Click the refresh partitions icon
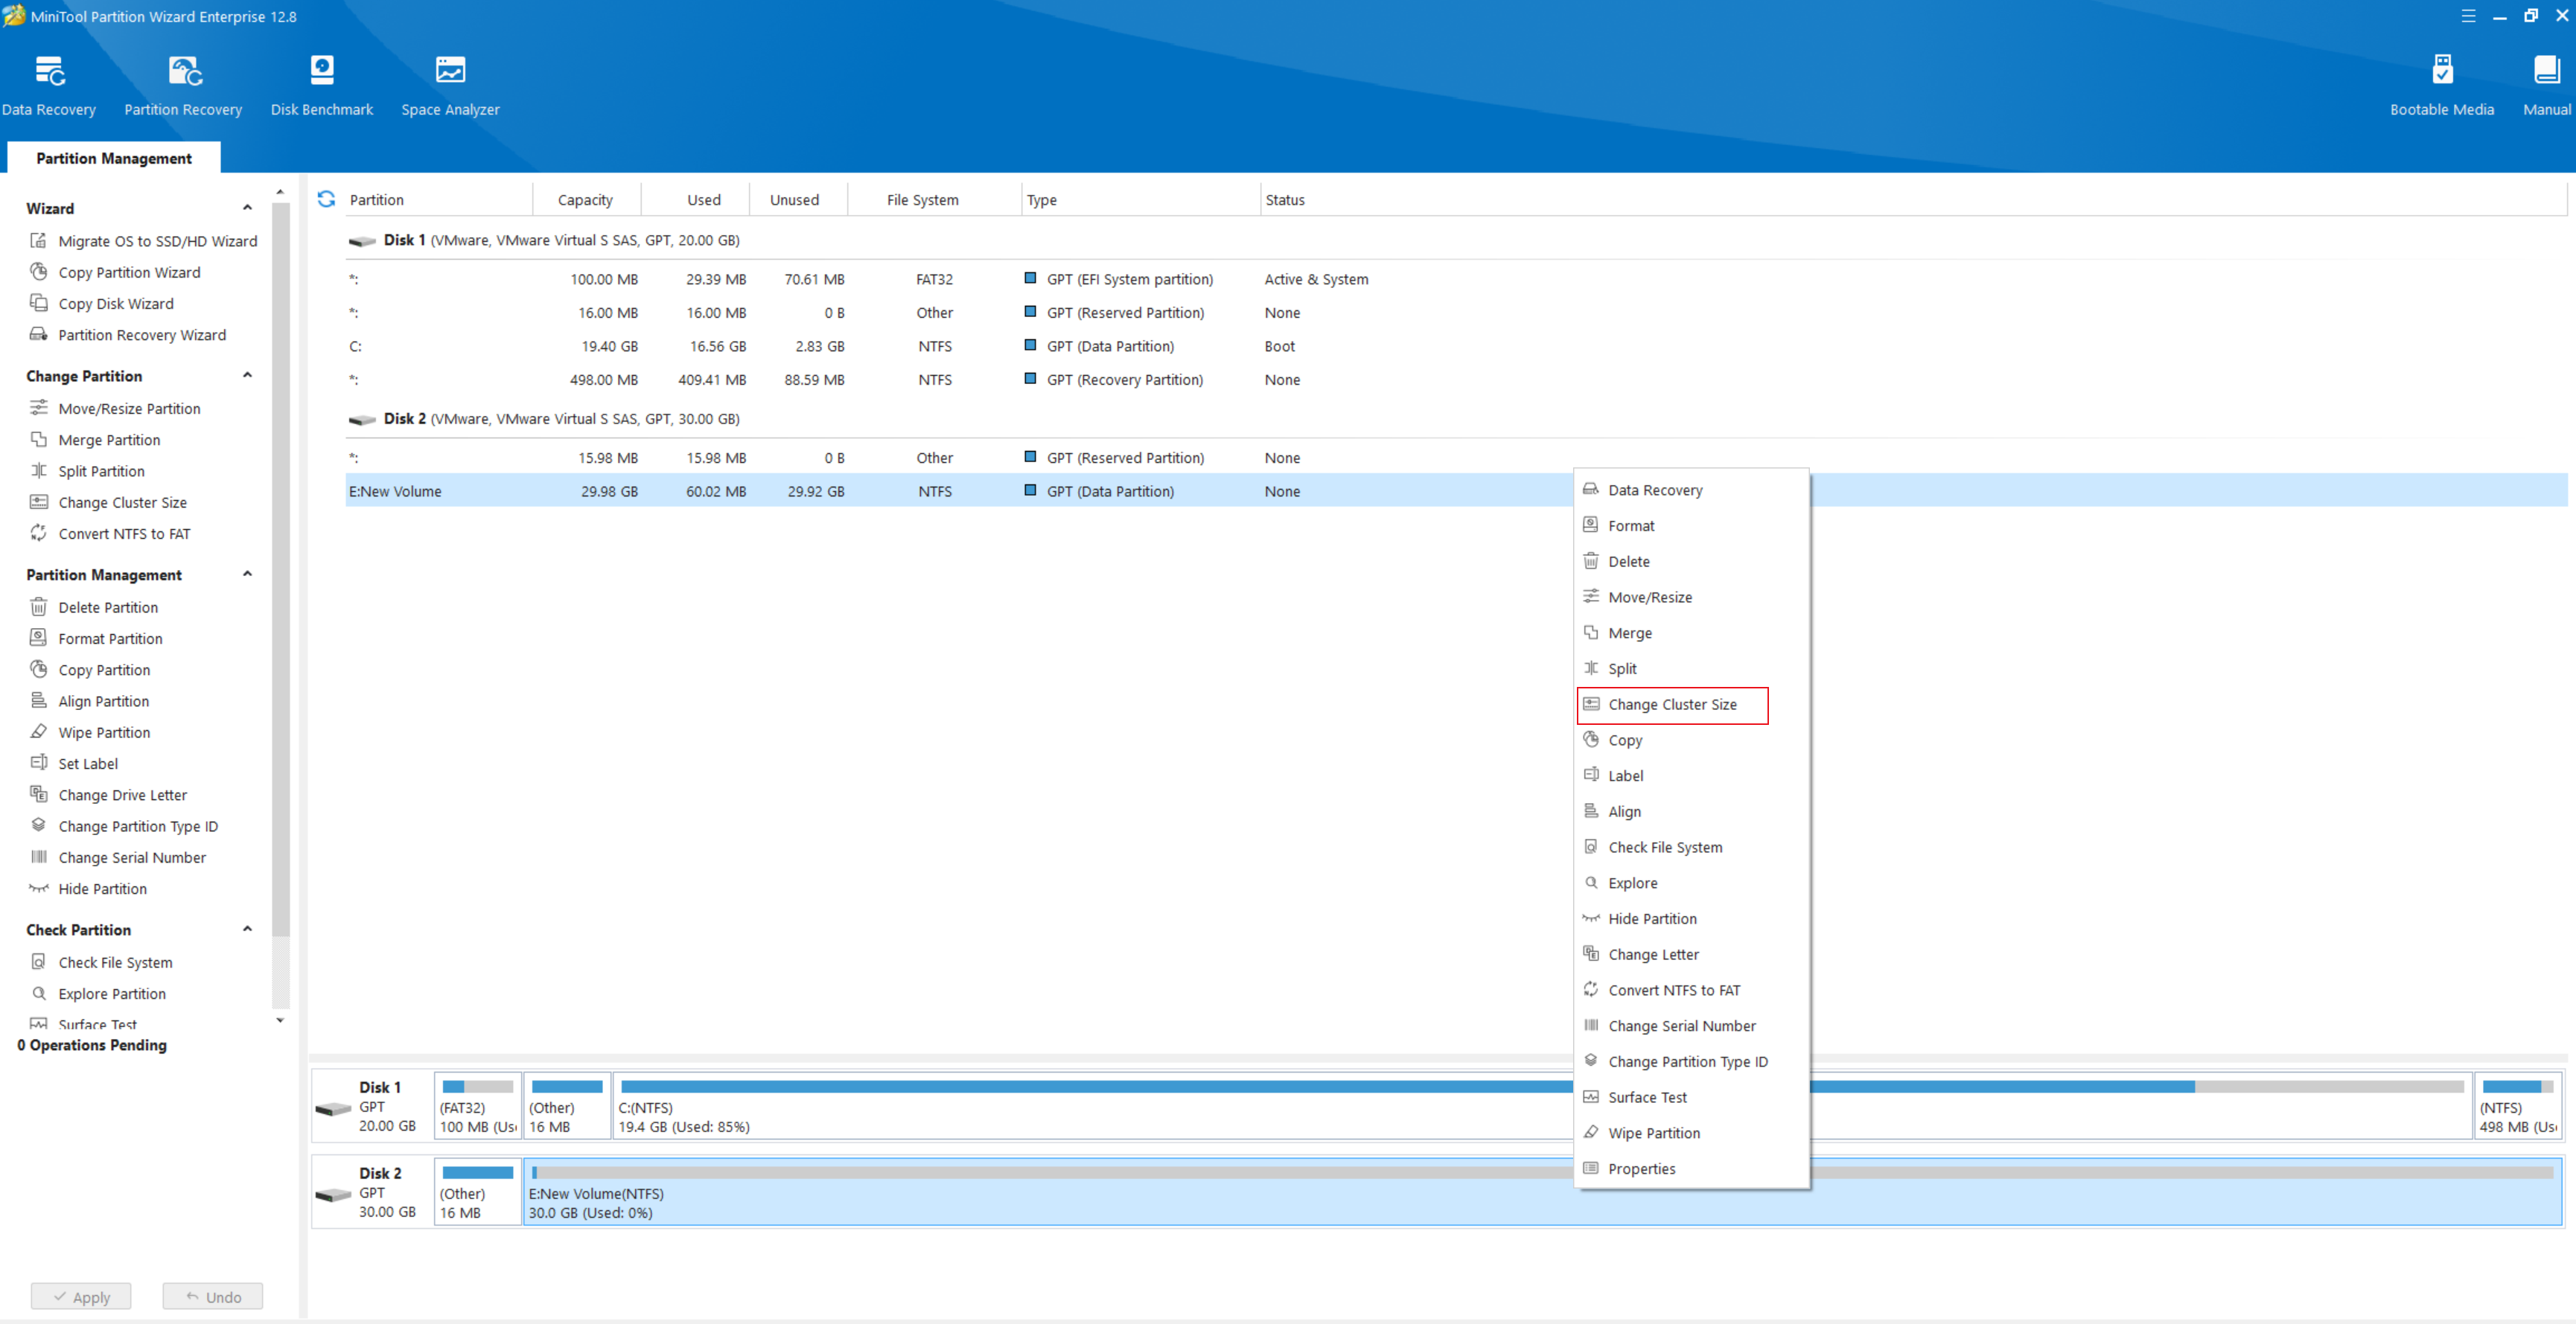 [x=326, y=199]
